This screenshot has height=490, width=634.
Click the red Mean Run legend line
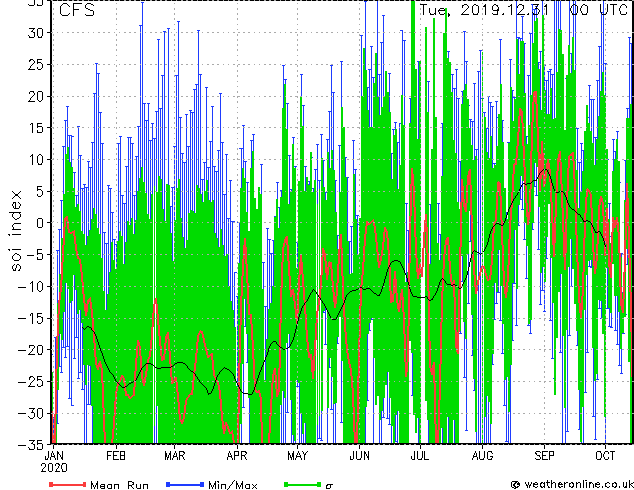pos(68,484)
